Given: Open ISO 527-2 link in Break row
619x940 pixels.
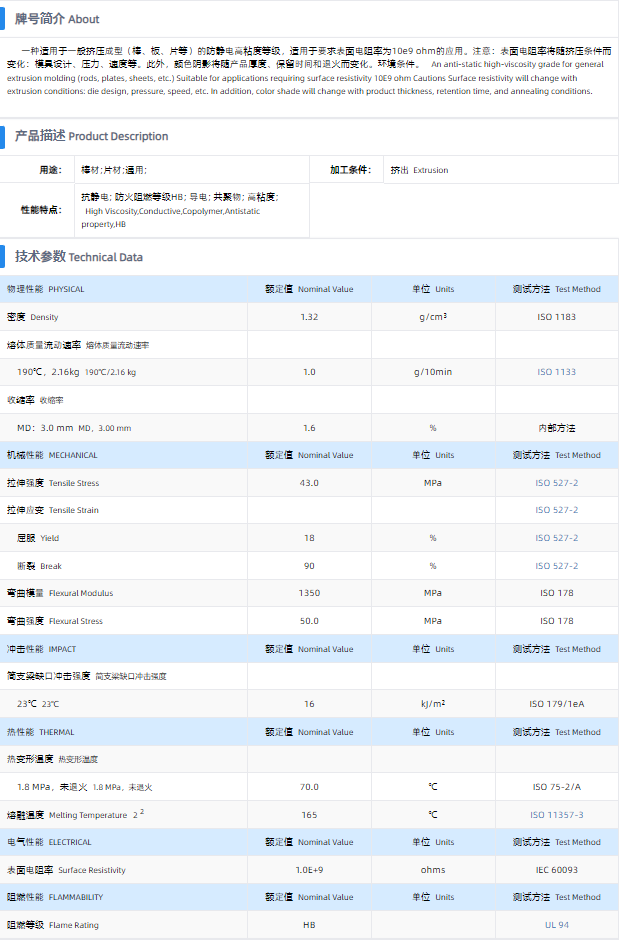Looking at the screenshot, I should [556, 566].
